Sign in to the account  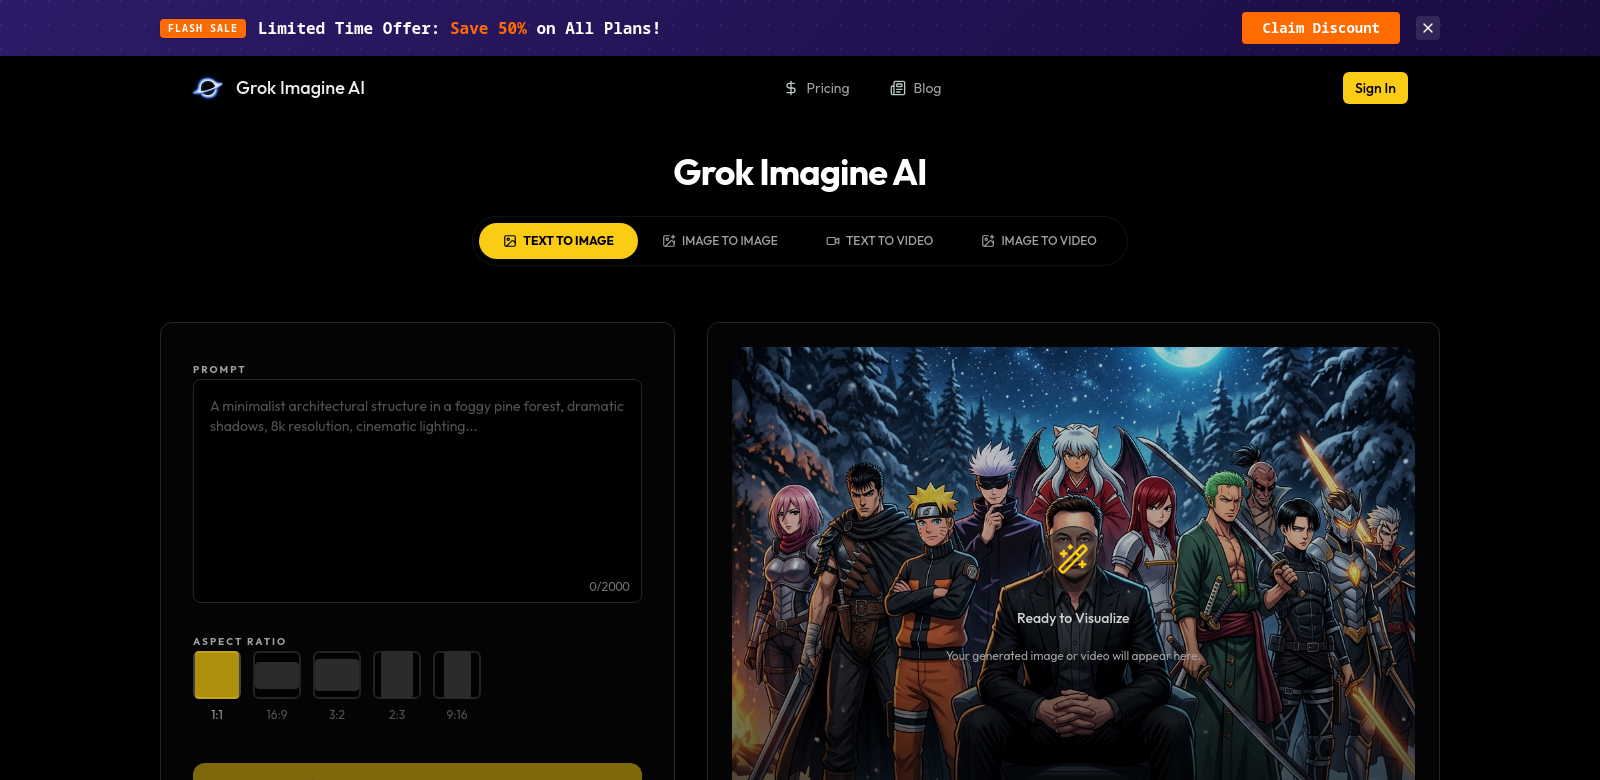click(1375, 88)
